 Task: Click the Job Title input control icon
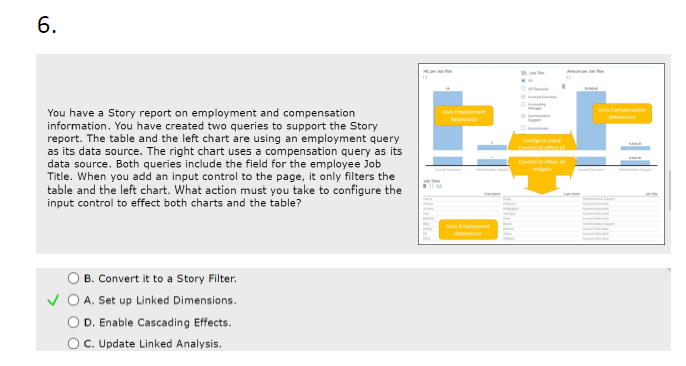tap(524, 73)
